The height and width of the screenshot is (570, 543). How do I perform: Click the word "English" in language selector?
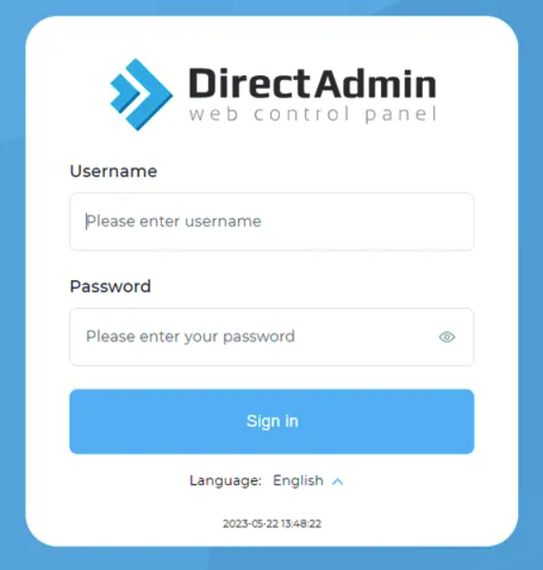pyautogui.click(x=298, y=481)
